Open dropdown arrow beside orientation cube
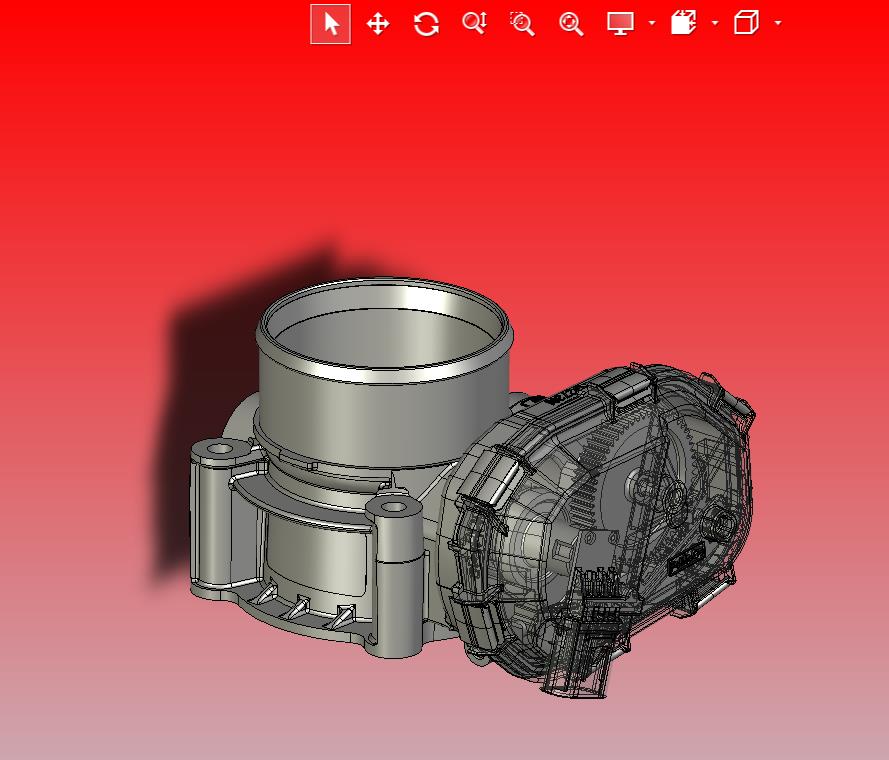This screenshot has height=760, width=889. [x=778, y=23]
